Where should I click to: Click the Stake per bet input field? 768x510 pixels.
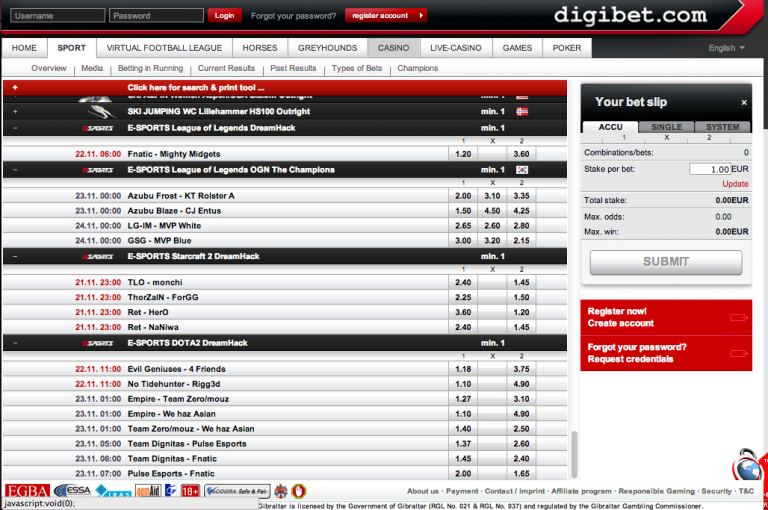[710, 170]
